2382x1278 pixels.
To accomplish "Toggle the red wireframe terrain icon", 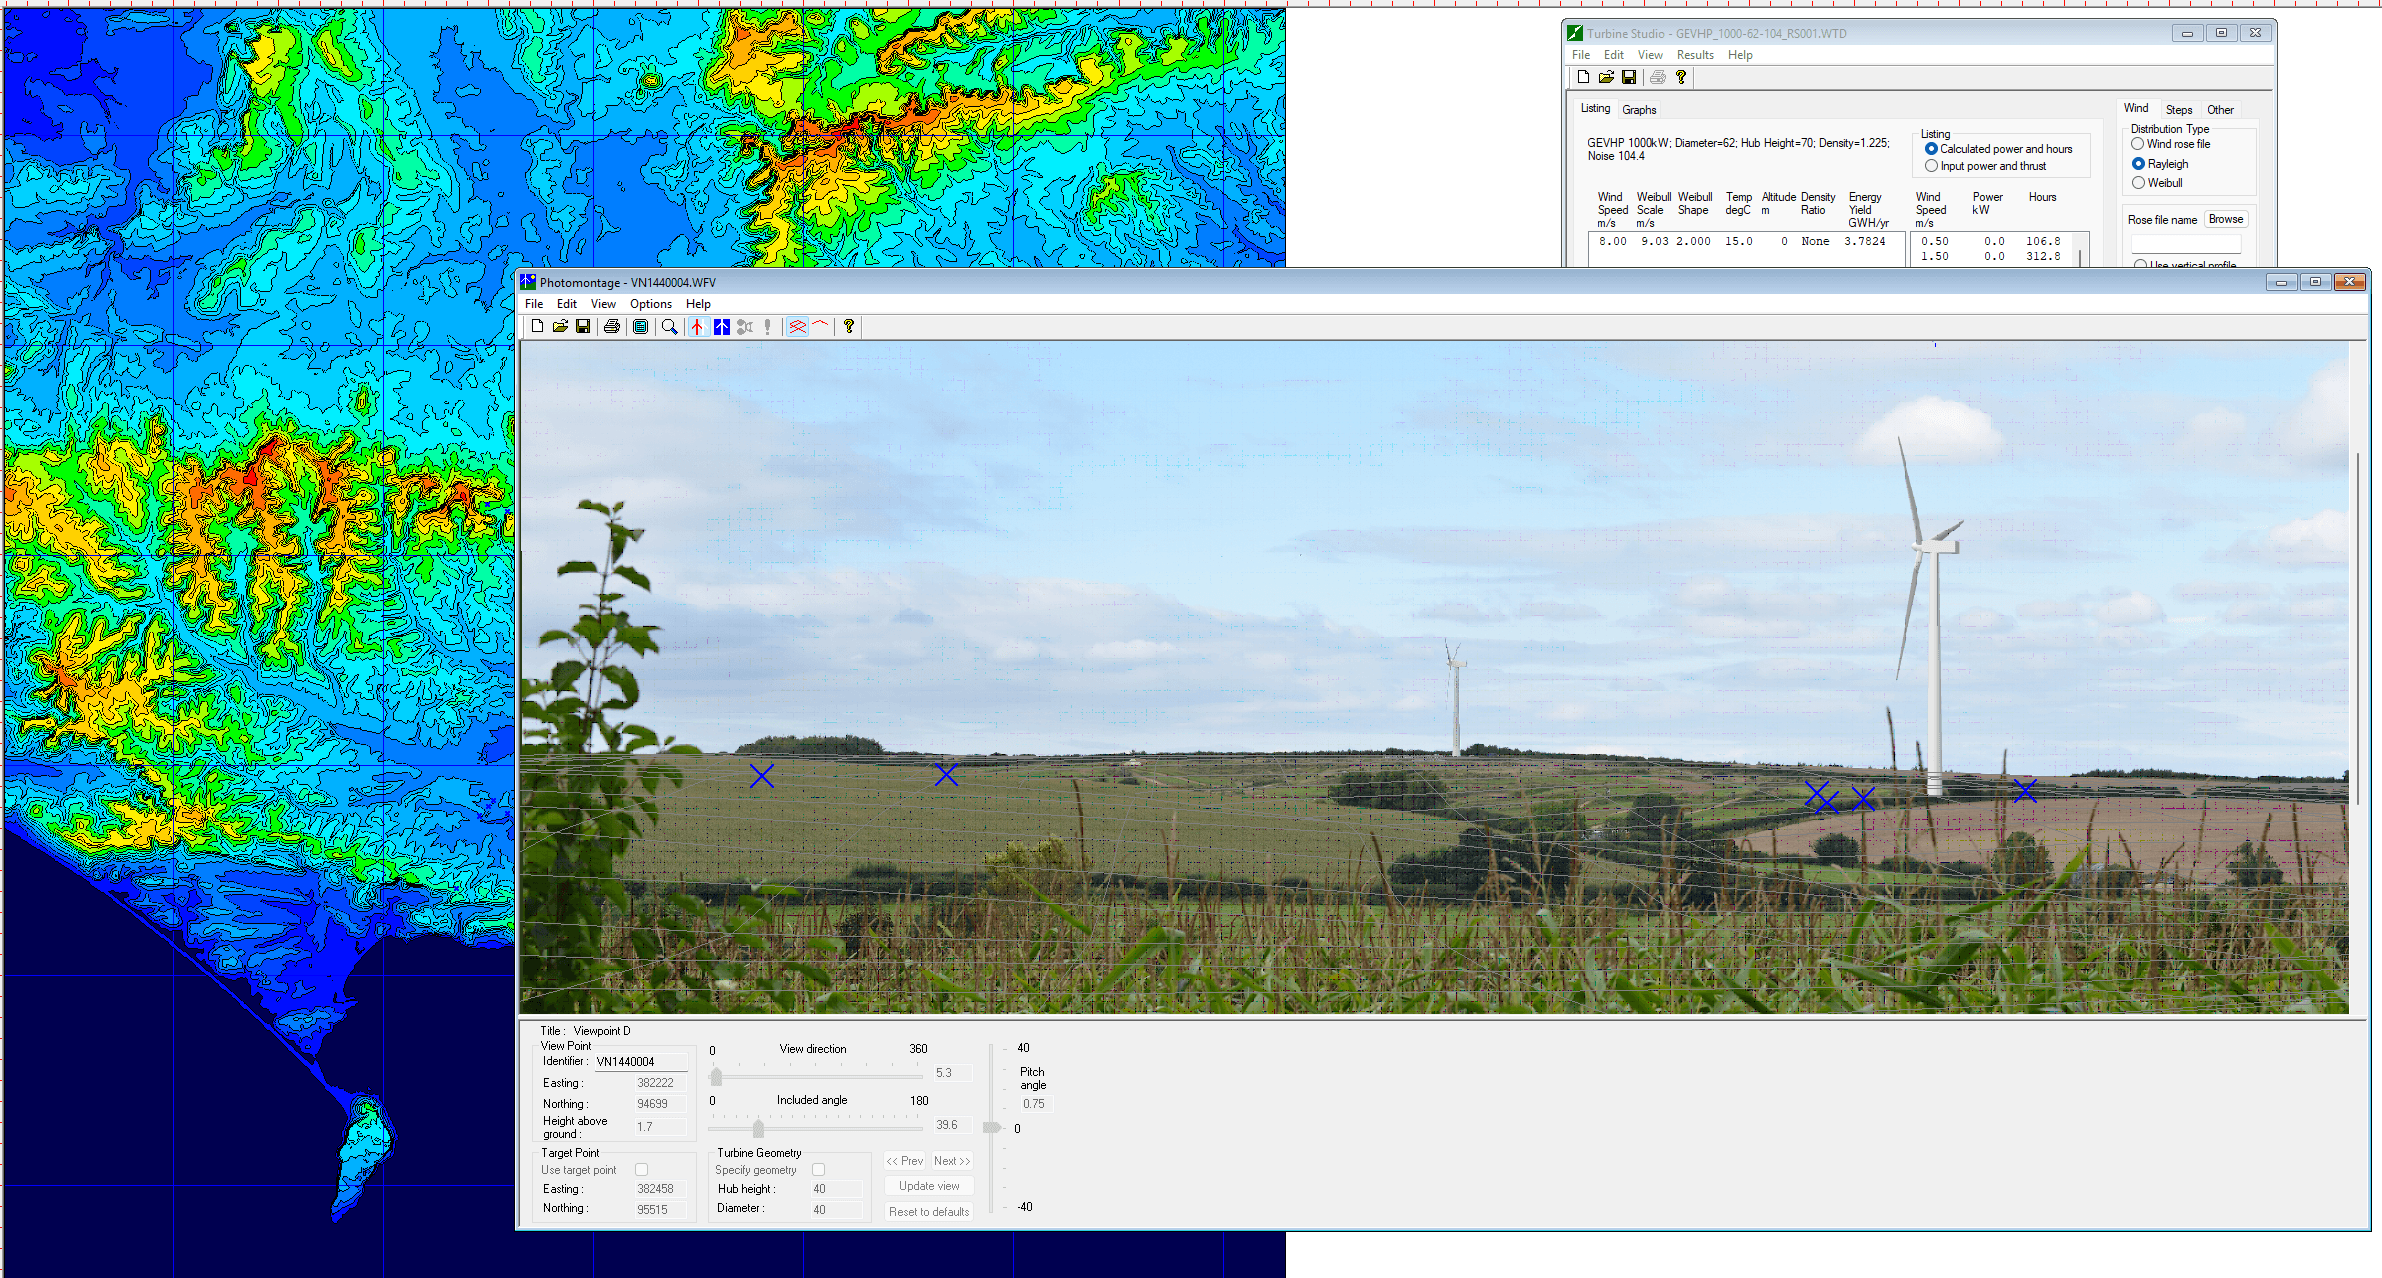I will coord(797,327).
